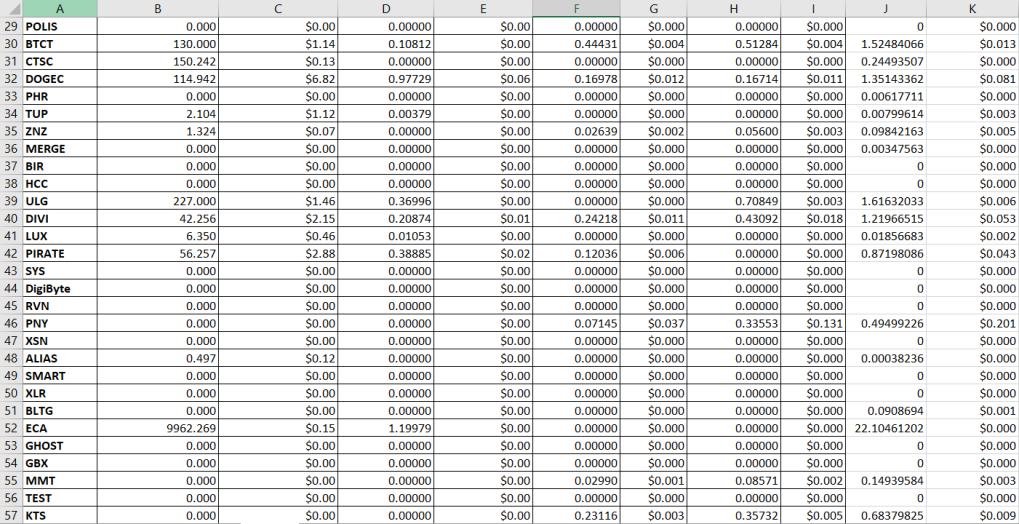Select the KTS cell
This screenshot has width=1019, height=524.
click(60, 516)
